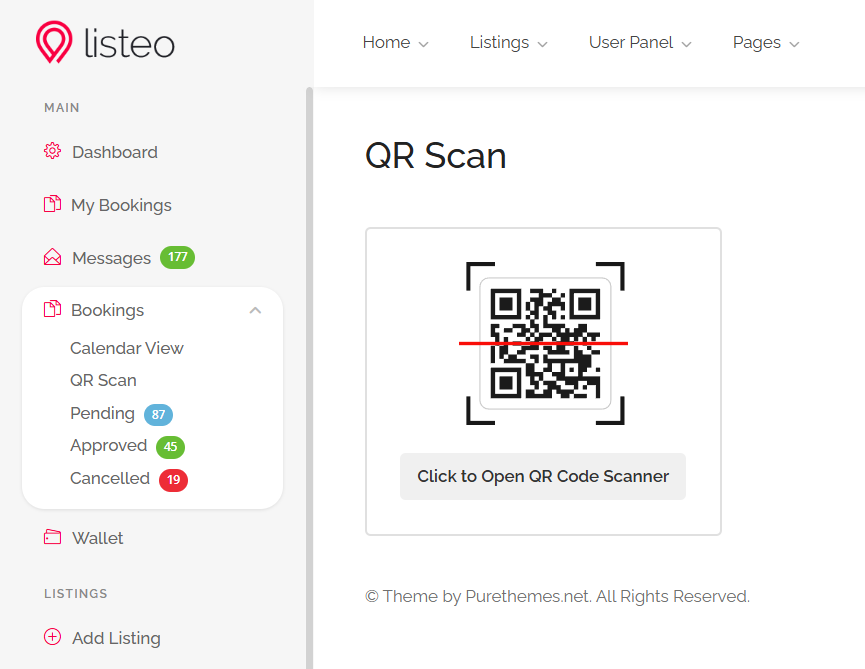Click the Add Listing plus icon
The width and height of the screenshot is (865, 669).
pyautogui.click(x=52, y=638)
